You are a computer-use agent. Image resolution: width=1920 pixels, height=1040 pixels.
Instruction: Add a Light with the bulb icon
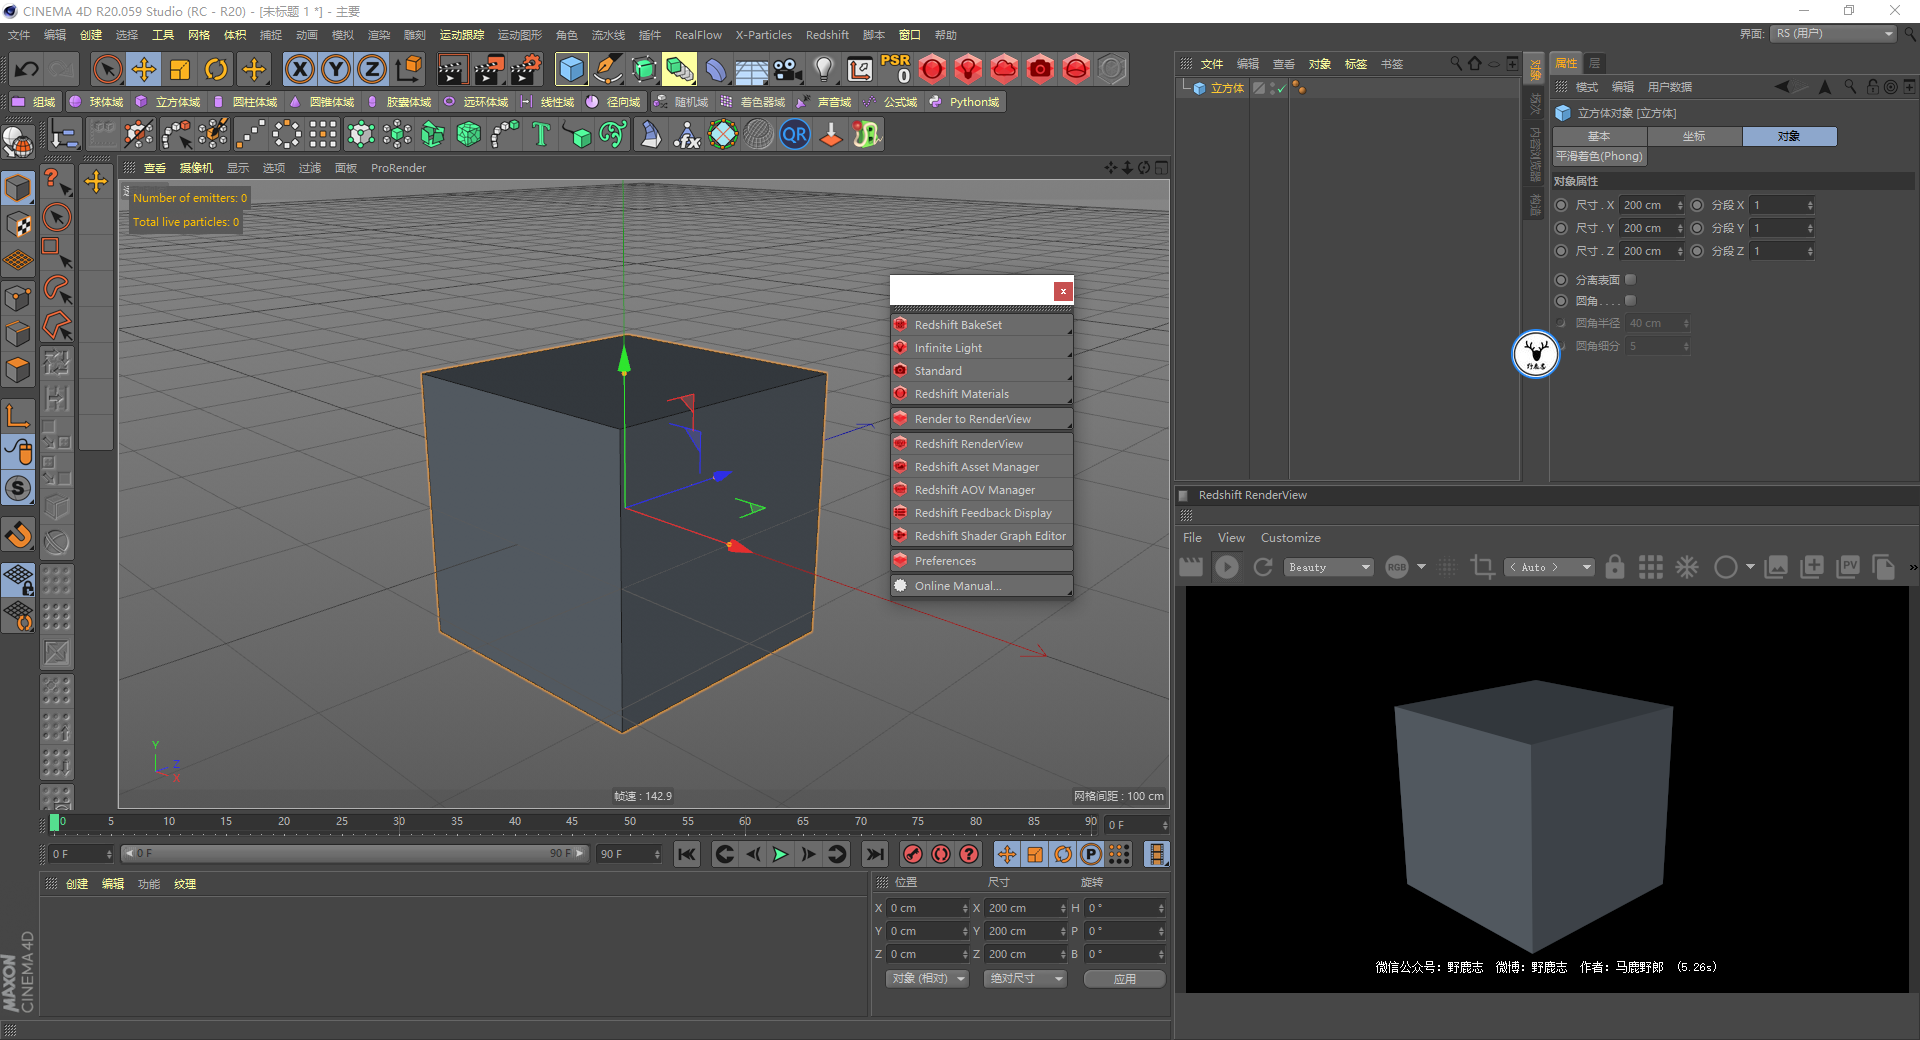[824, 69]
